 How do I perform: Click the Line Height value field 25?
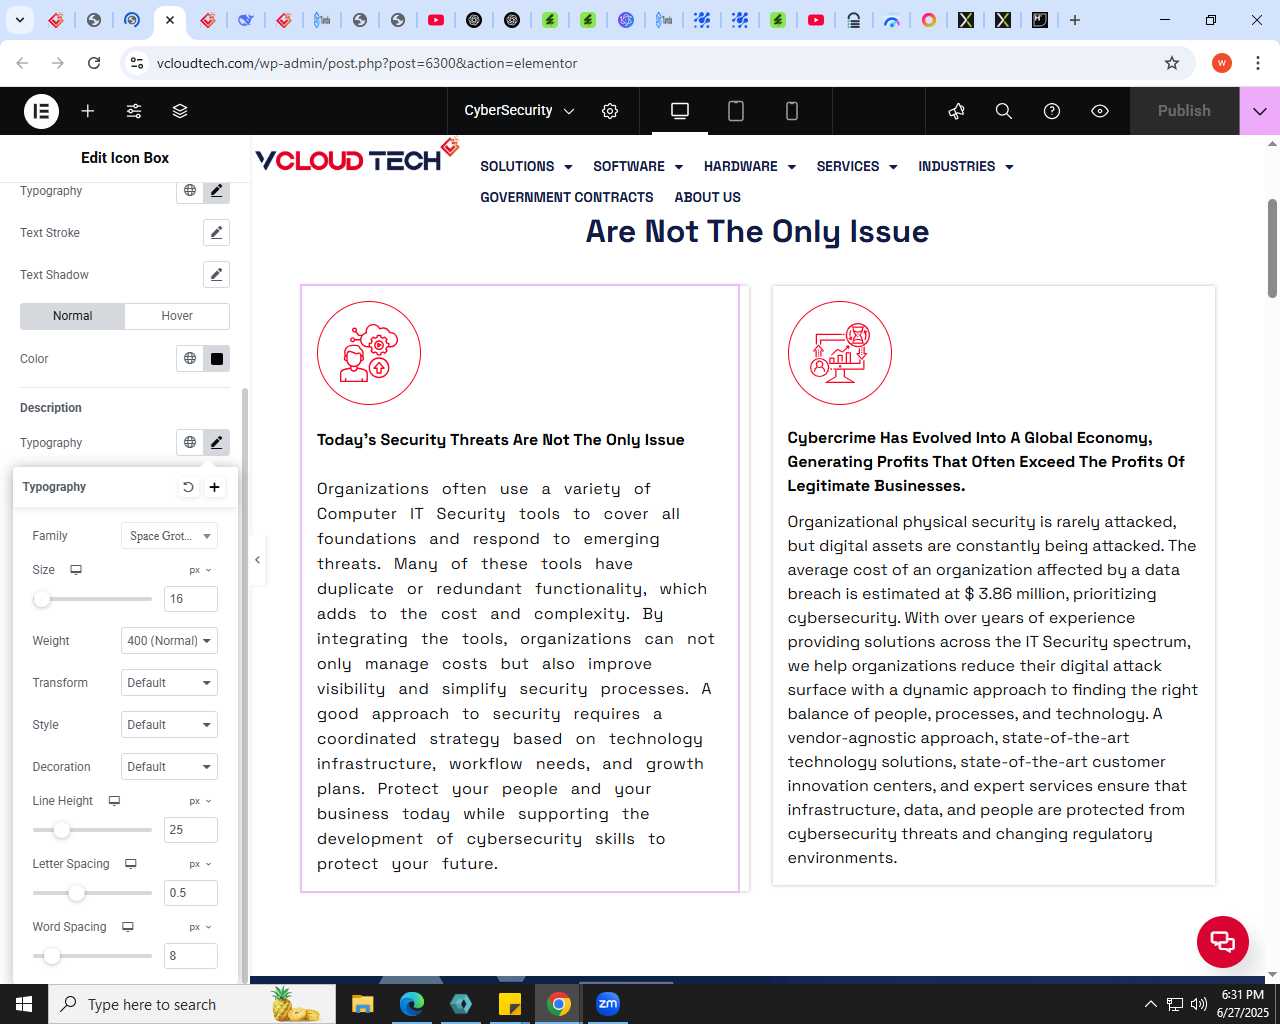tap(190, 830)
